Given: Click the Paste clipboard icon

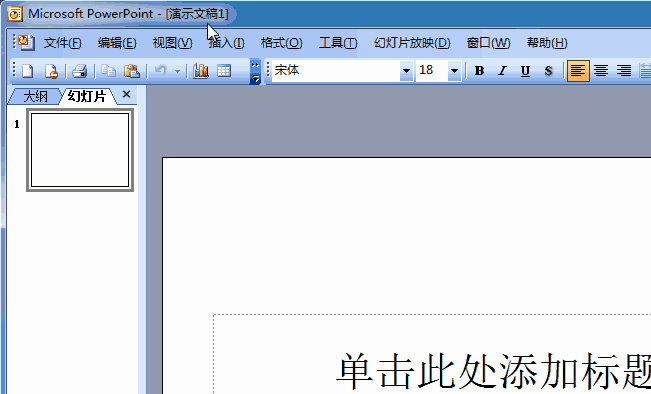Looking at the screenshot, I should click(x=132, y=71).
